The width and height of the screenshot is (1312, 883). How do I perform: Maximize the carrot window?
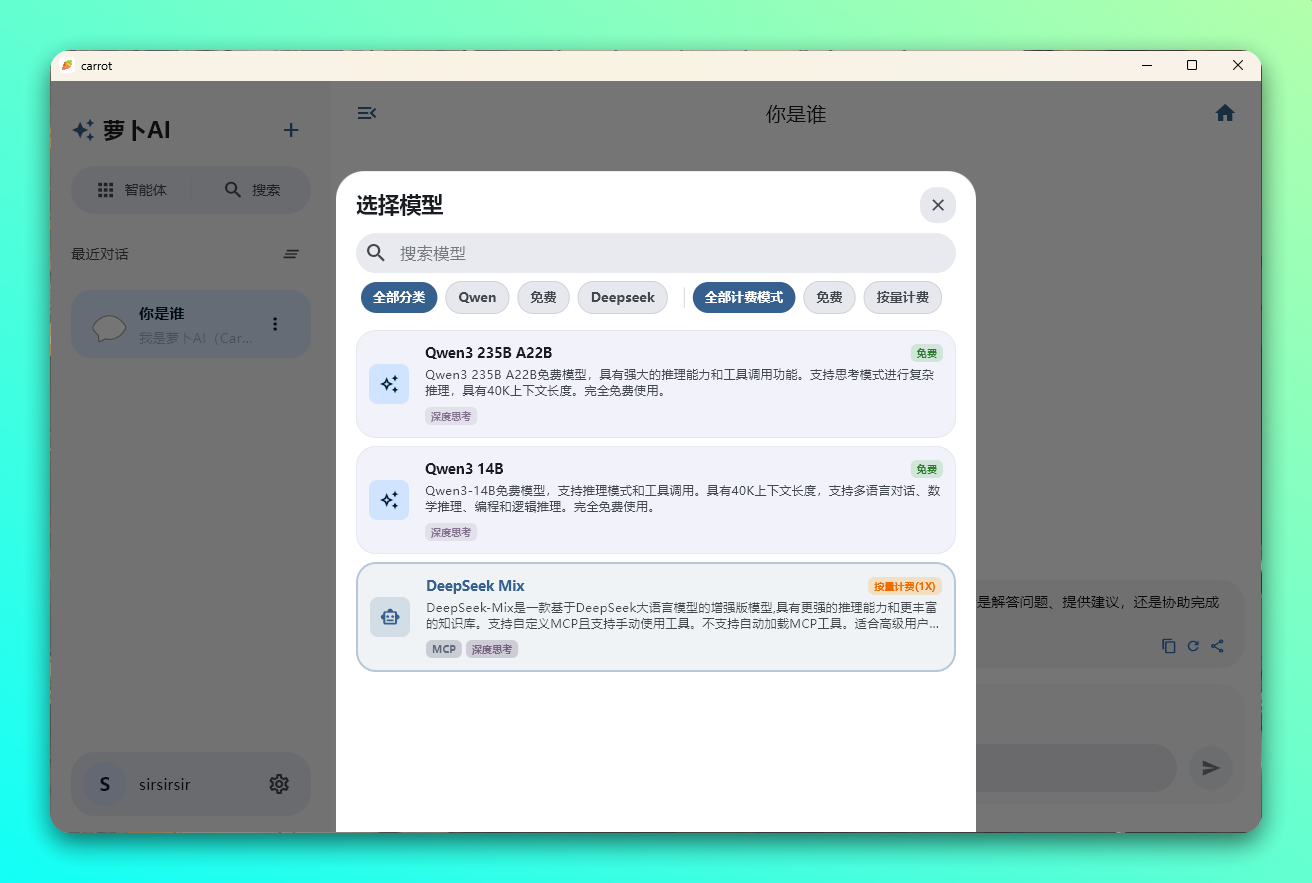tap(1192, 65)
